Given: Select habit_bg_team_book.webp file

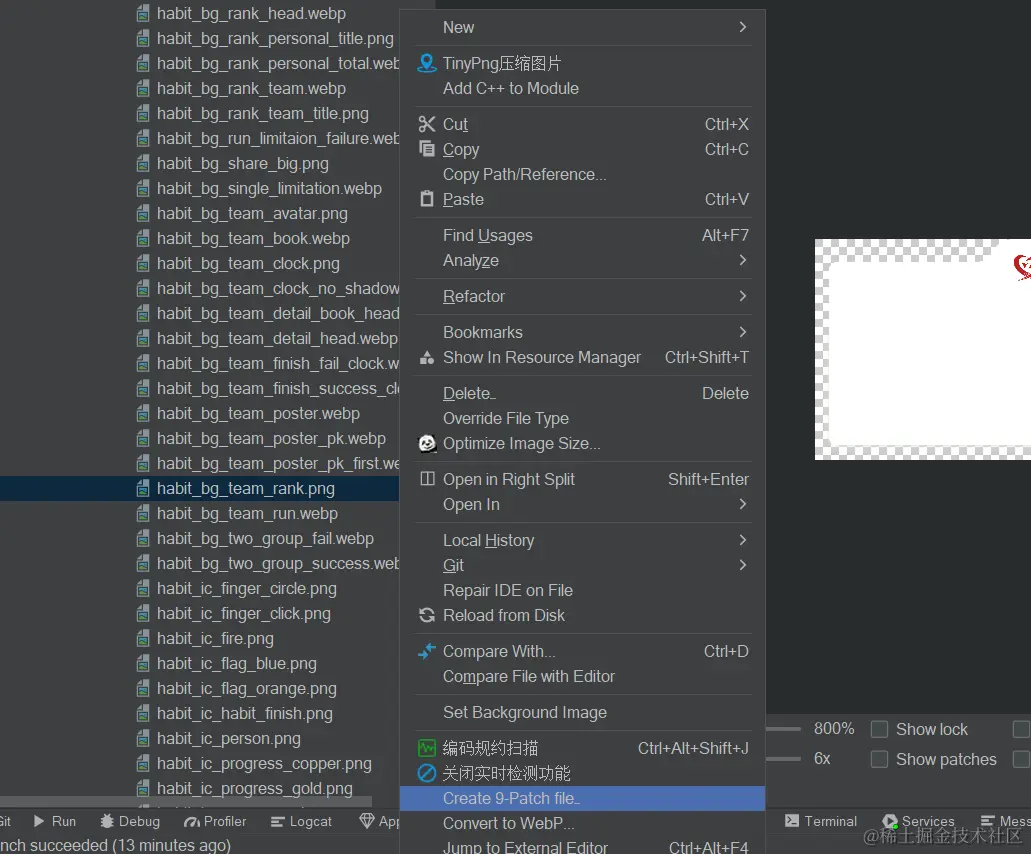Looking at the screenshot, I should (x=253, y=239).
